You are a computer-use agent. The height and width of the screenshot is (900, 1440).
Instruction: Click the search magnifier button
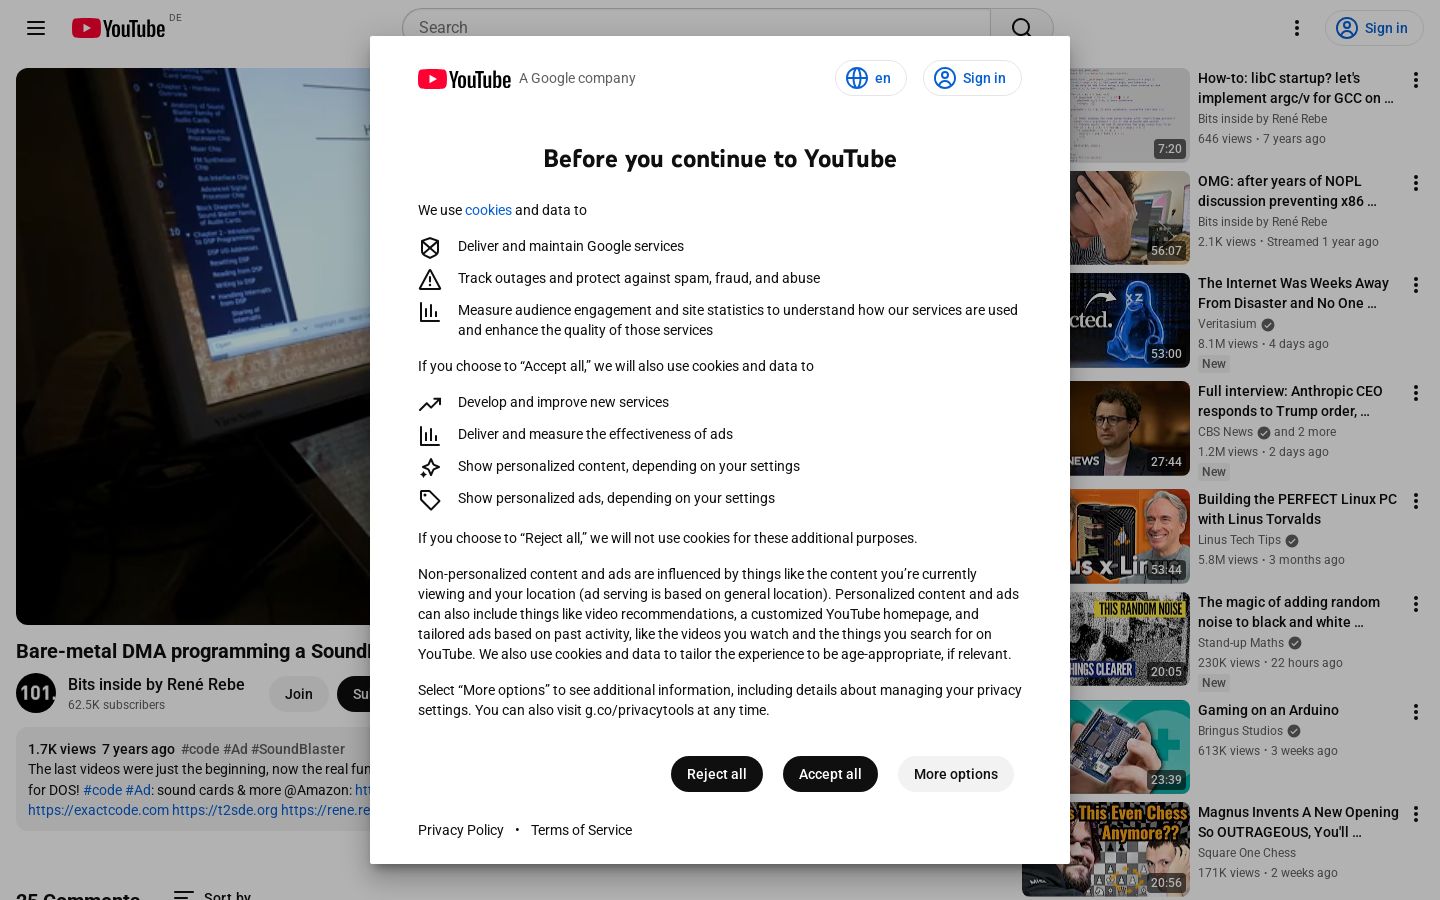[x=1021, y=28]
